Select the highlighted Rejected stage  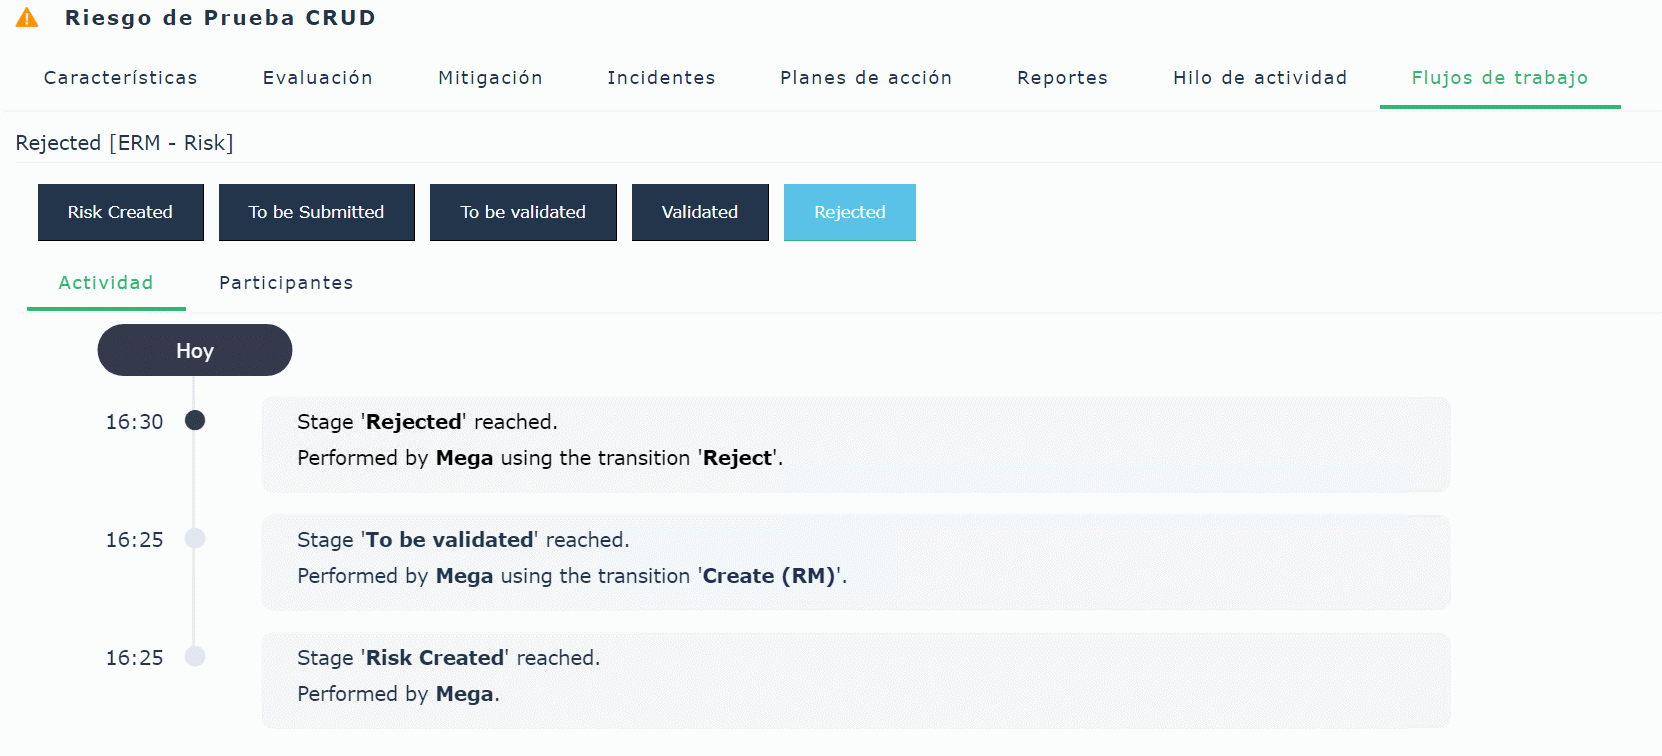tap(850, 212)
